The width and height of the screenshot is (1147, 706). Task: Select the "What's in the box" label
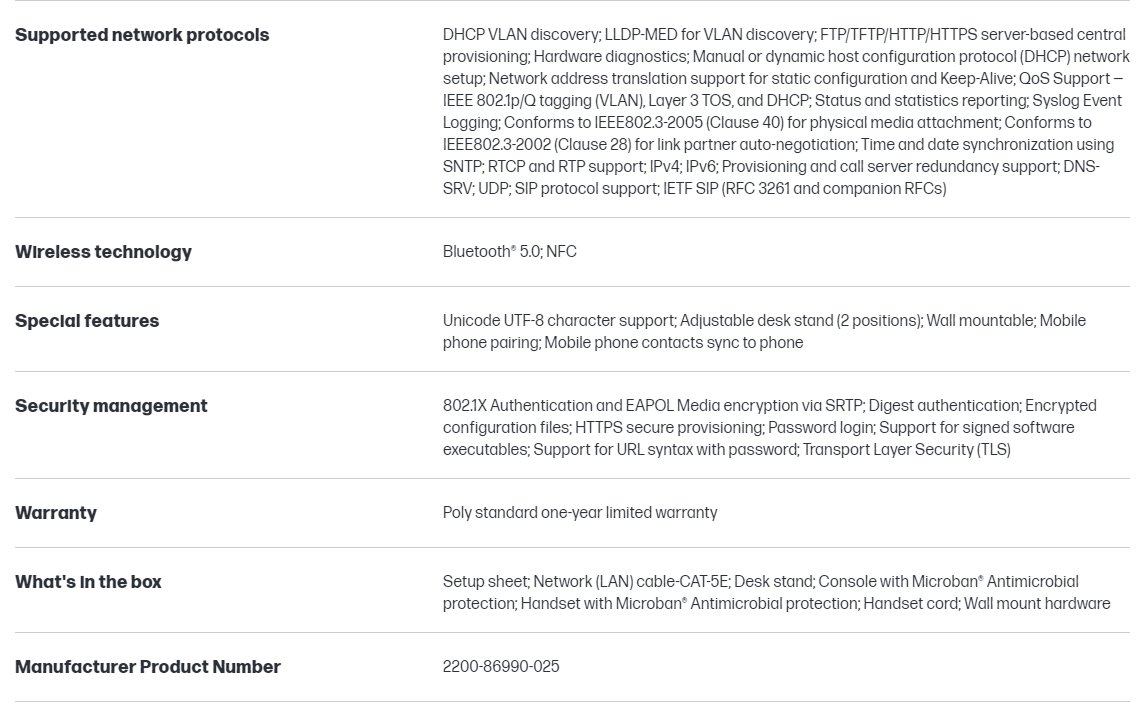click(88, 582)
